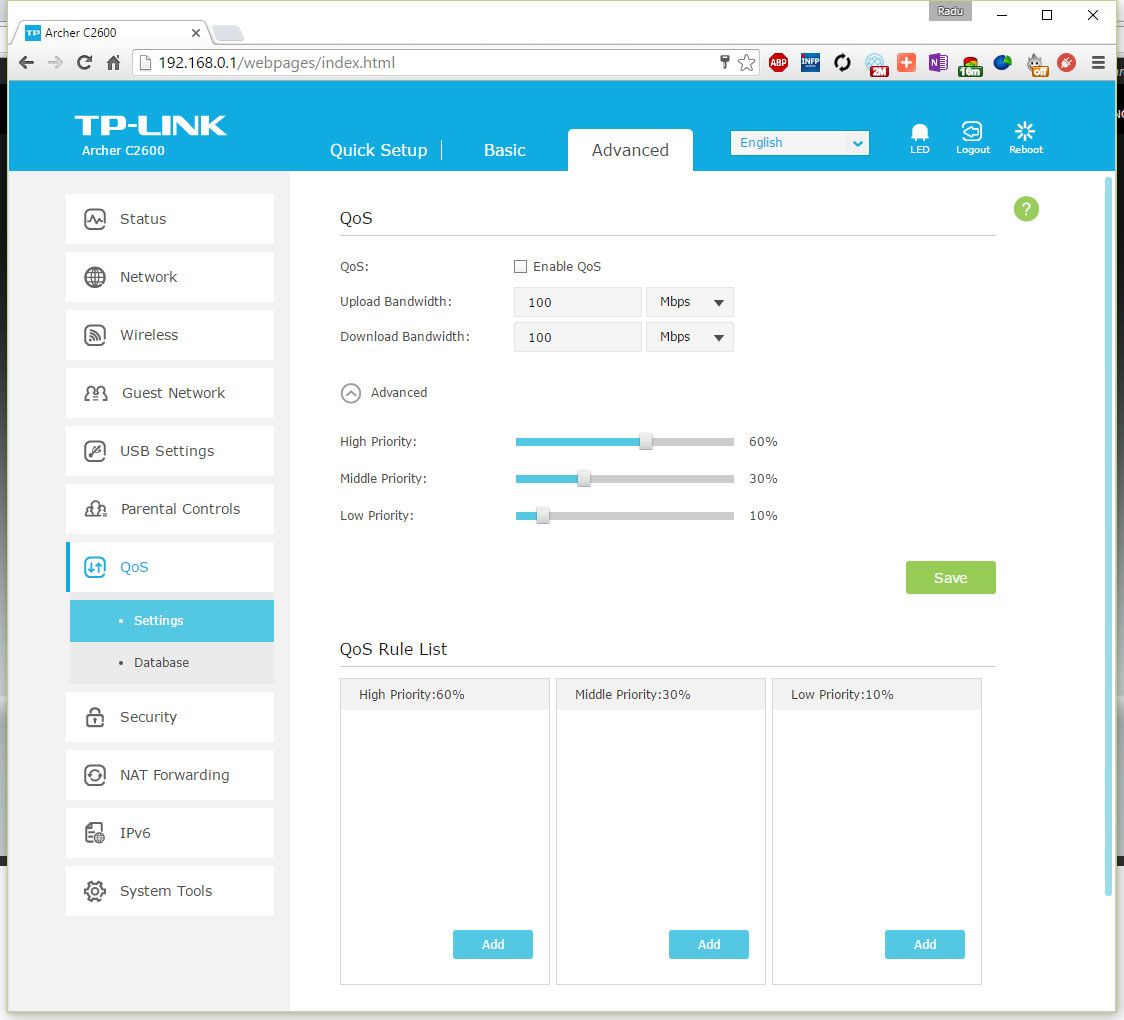
Task: Collapse the Advanced priority section
Action: pyautogui.click(x=351, y=393)
